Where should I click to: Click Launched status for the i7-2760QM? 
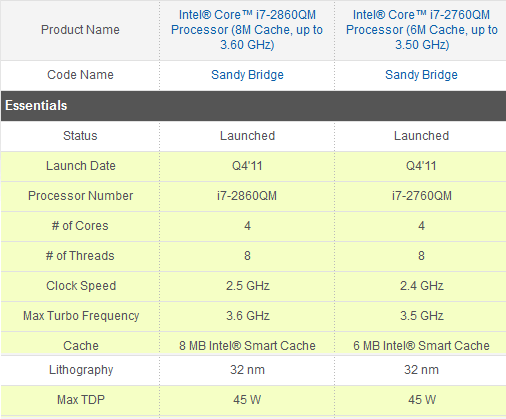[421, 136]
